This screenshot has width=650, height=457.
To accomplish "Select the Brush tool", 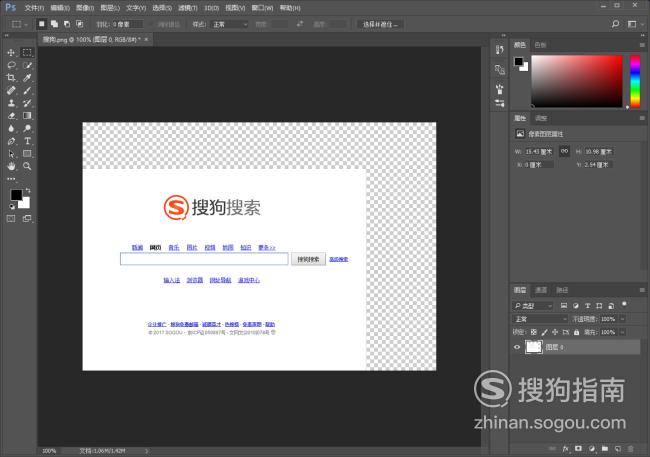I will (27, 90).
